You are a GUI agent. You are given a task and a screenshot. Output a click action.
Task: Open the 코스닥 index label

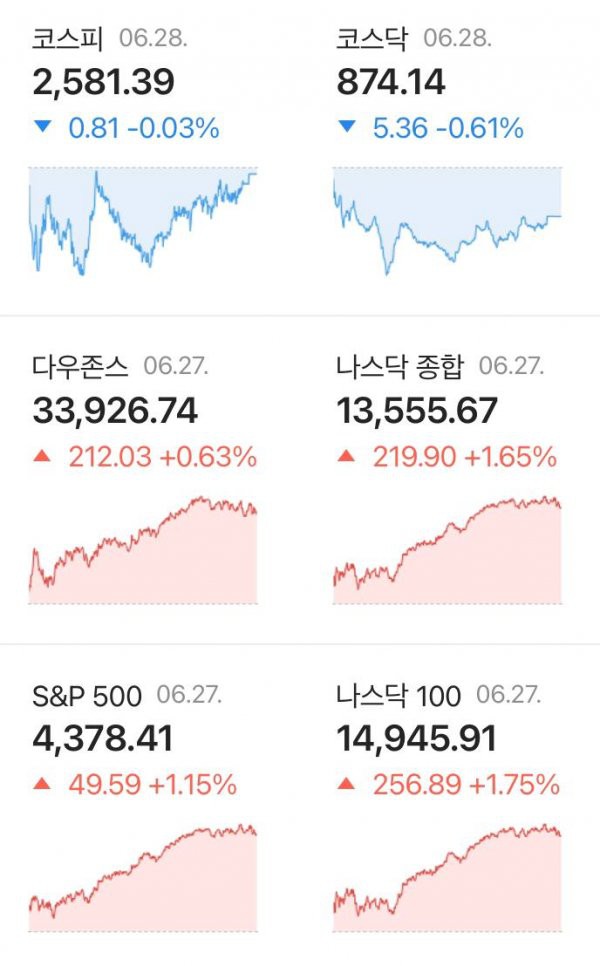(371, 38)
